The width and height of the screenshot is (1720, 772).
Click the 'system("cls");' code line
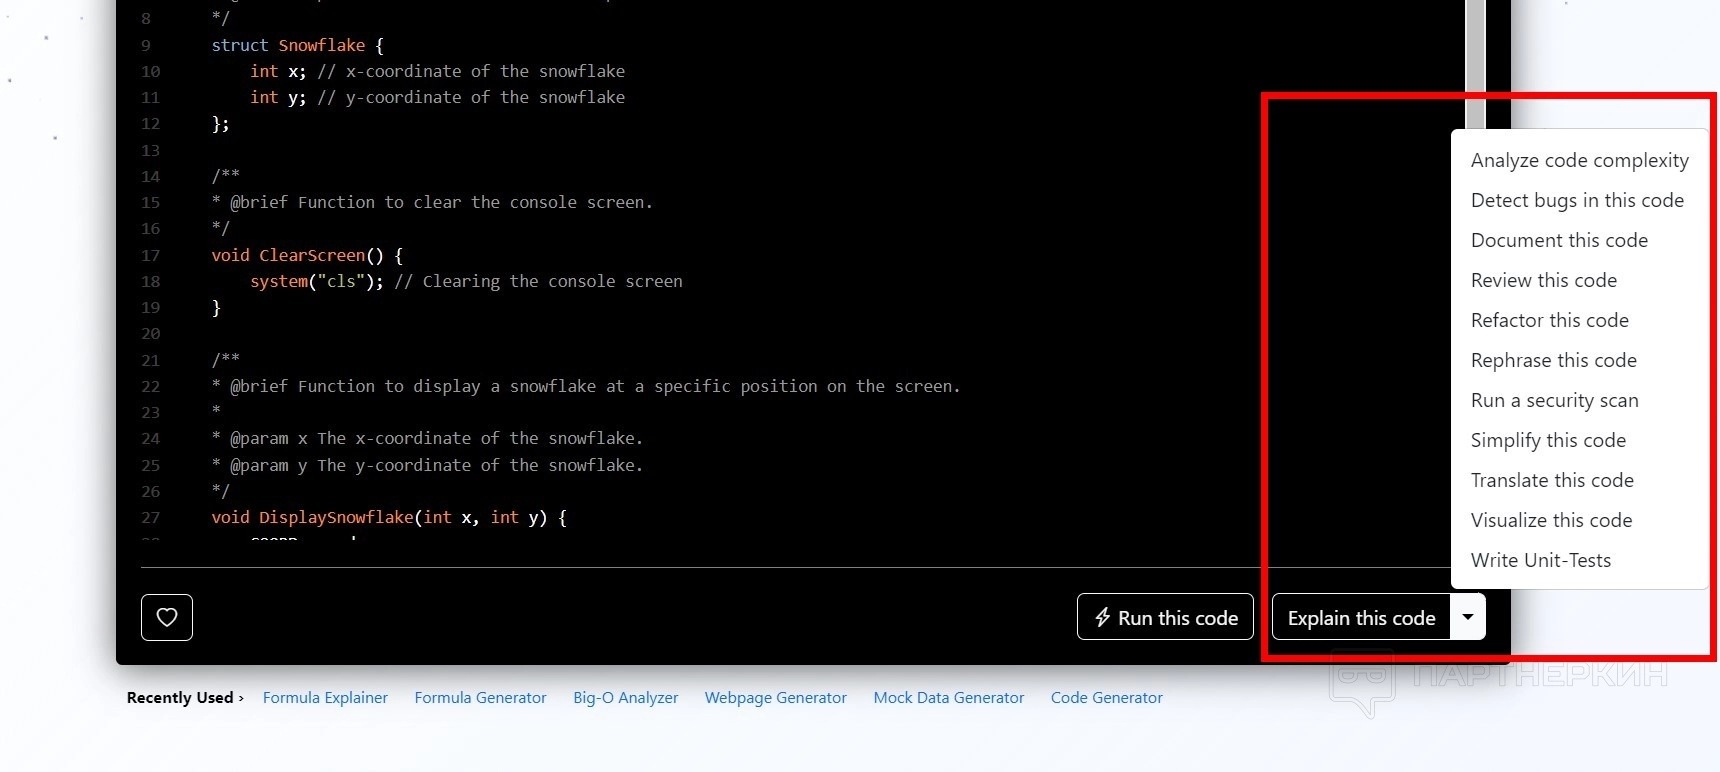pos(316,282)
